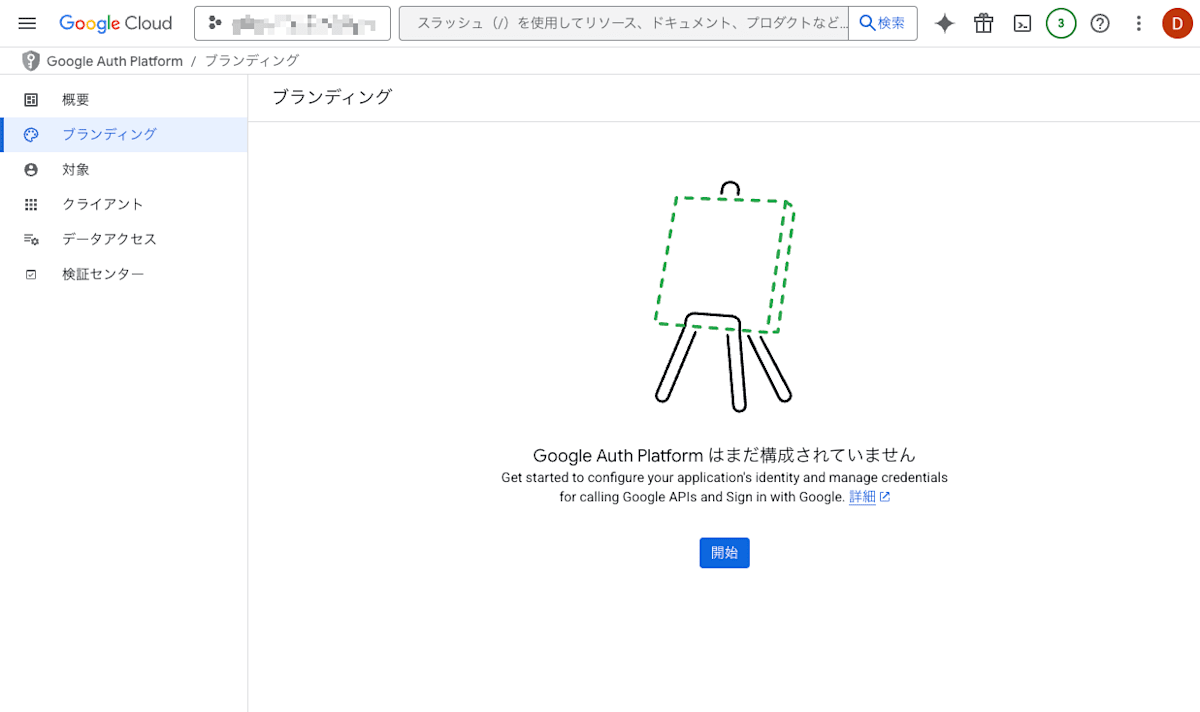Click the external-link icon next to 詳細
Image resolution: width=1200 pixels, height=712 pixels.
pyautogui.click(x=885, y=497)
